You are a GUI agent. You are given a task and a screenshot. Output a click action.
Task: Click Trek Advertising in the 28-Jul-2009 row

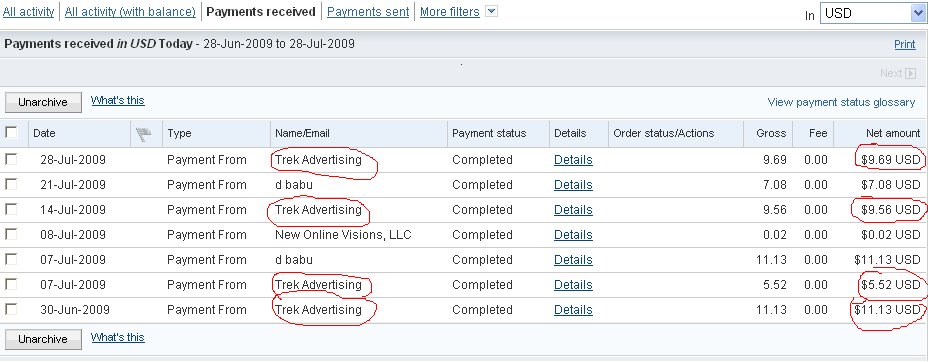tap(318, 160)
